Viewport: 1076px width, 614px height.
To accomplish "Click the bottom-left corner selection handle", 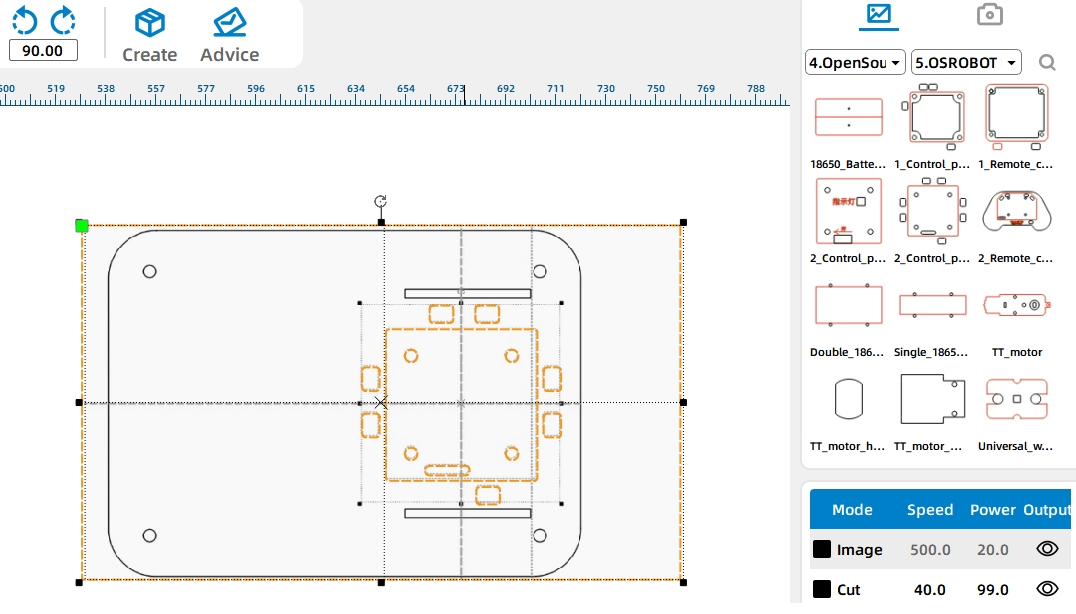I will 79,582.
